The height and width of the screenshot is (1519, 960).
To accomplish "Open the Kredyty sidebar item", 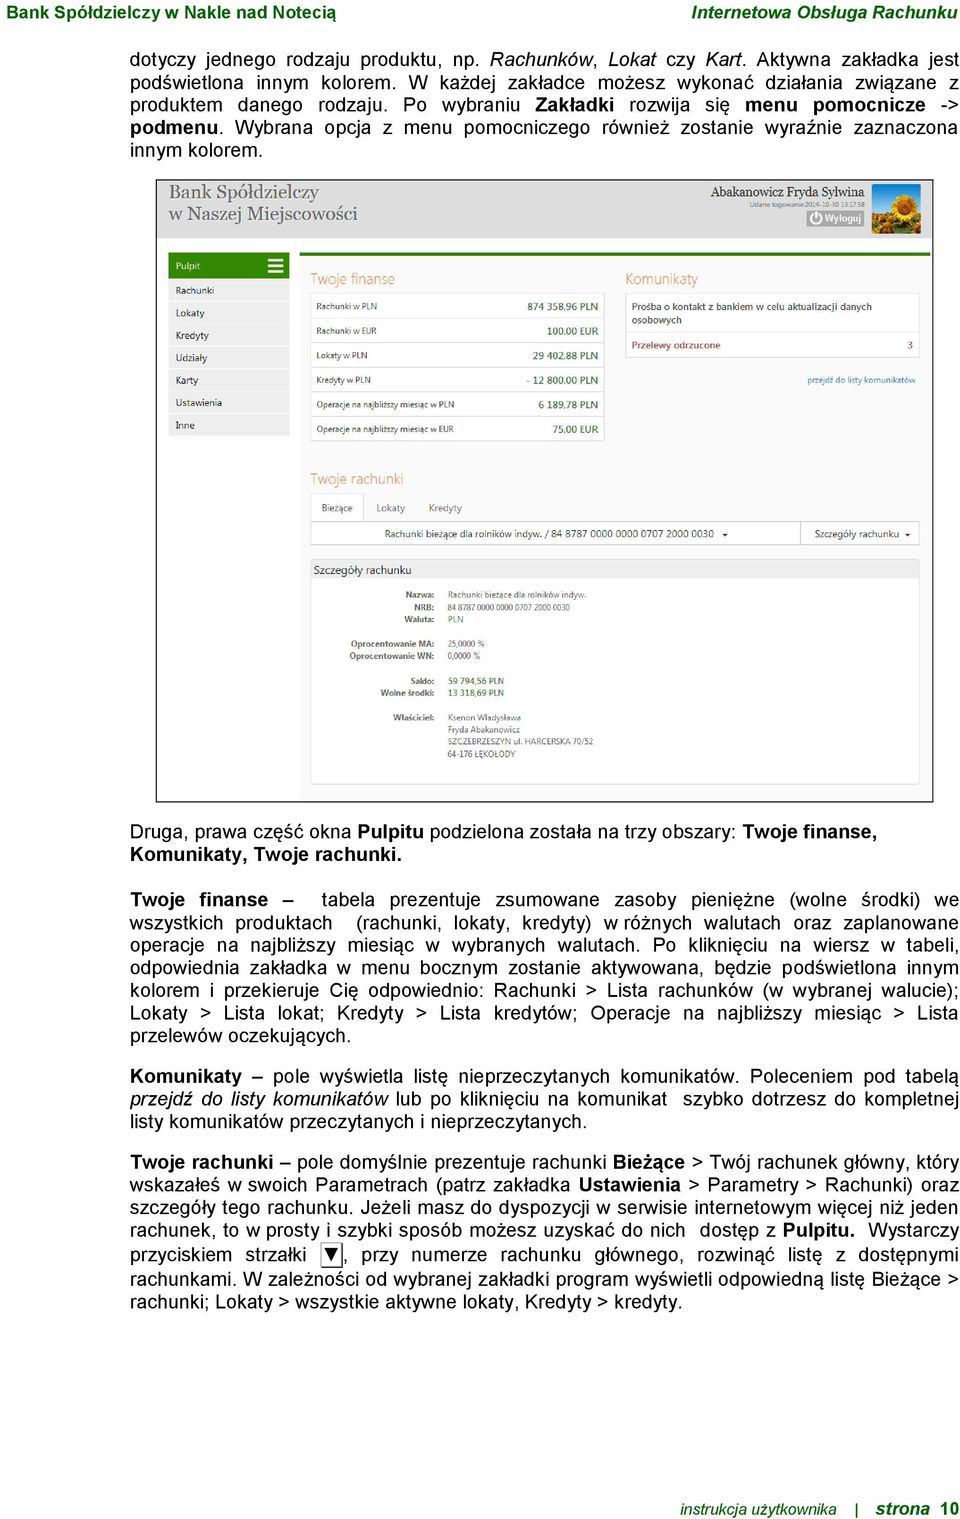I will (229, 335).
